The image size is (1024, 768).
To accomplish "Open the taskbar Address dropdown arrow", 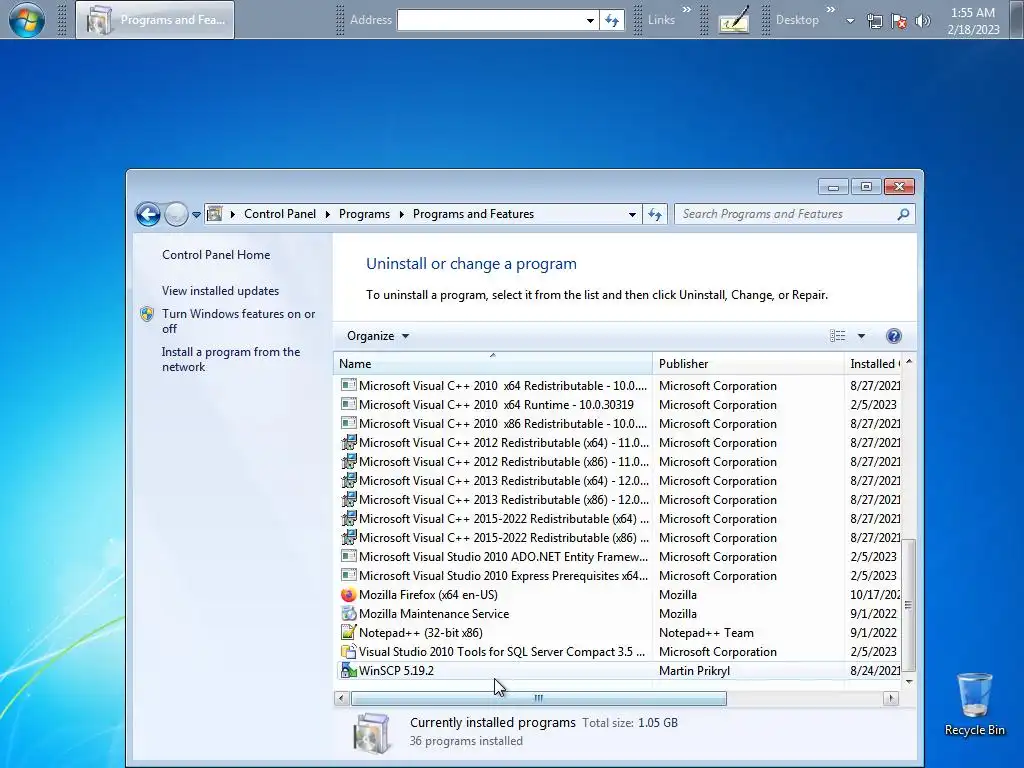I will click(x=590, y=20).
